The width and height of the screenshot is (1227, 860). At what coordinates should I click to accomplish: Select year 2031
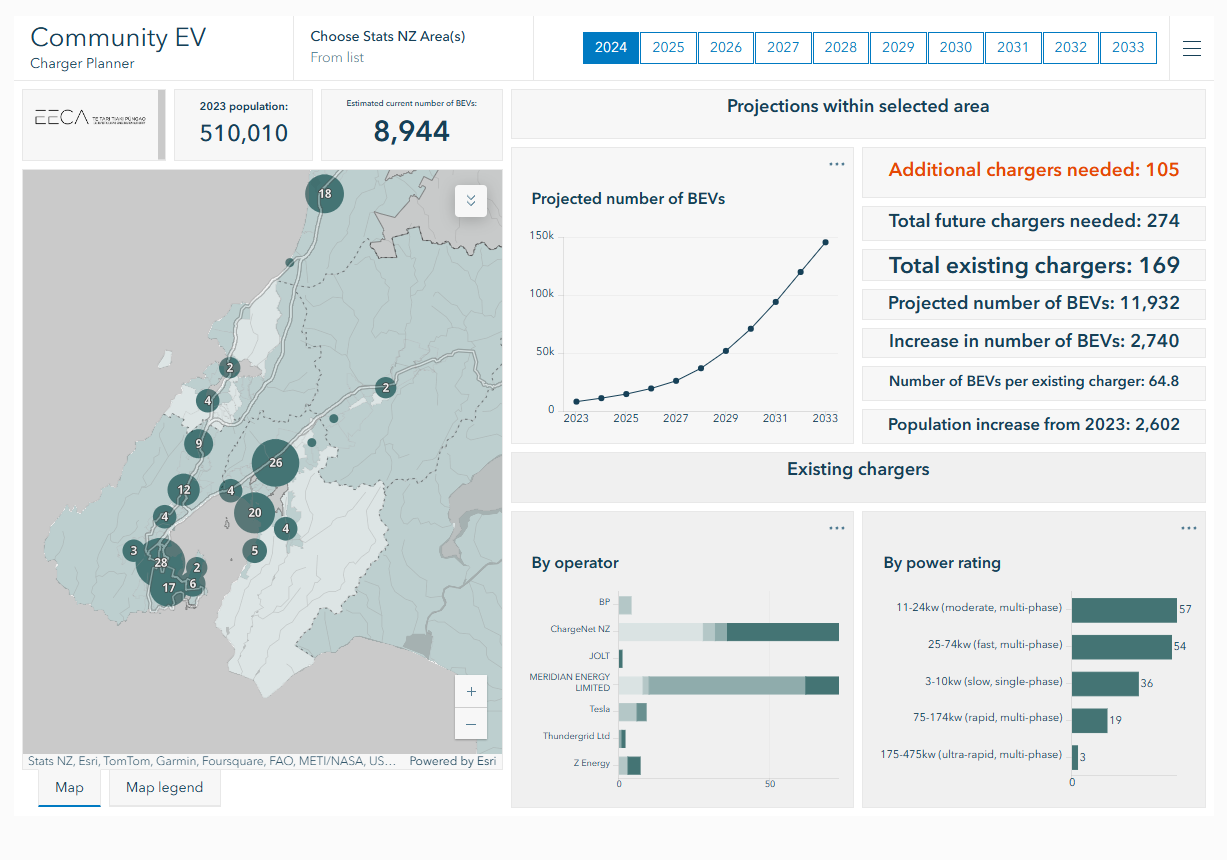pos(1013,48)
